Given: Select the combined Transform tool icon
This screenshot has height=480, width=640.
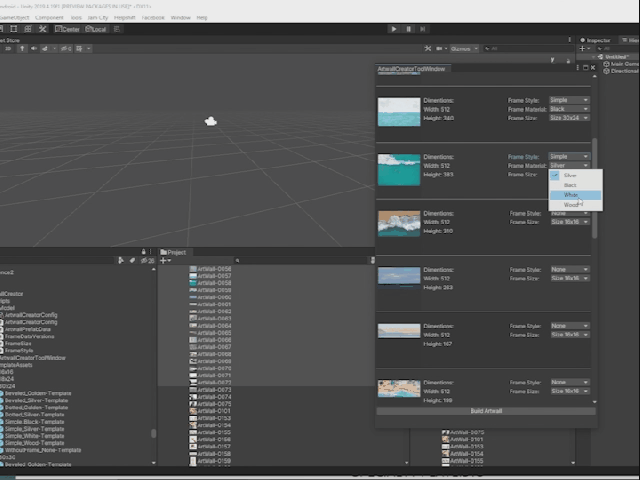Looking at the screenshot, I should pos(28,29).
